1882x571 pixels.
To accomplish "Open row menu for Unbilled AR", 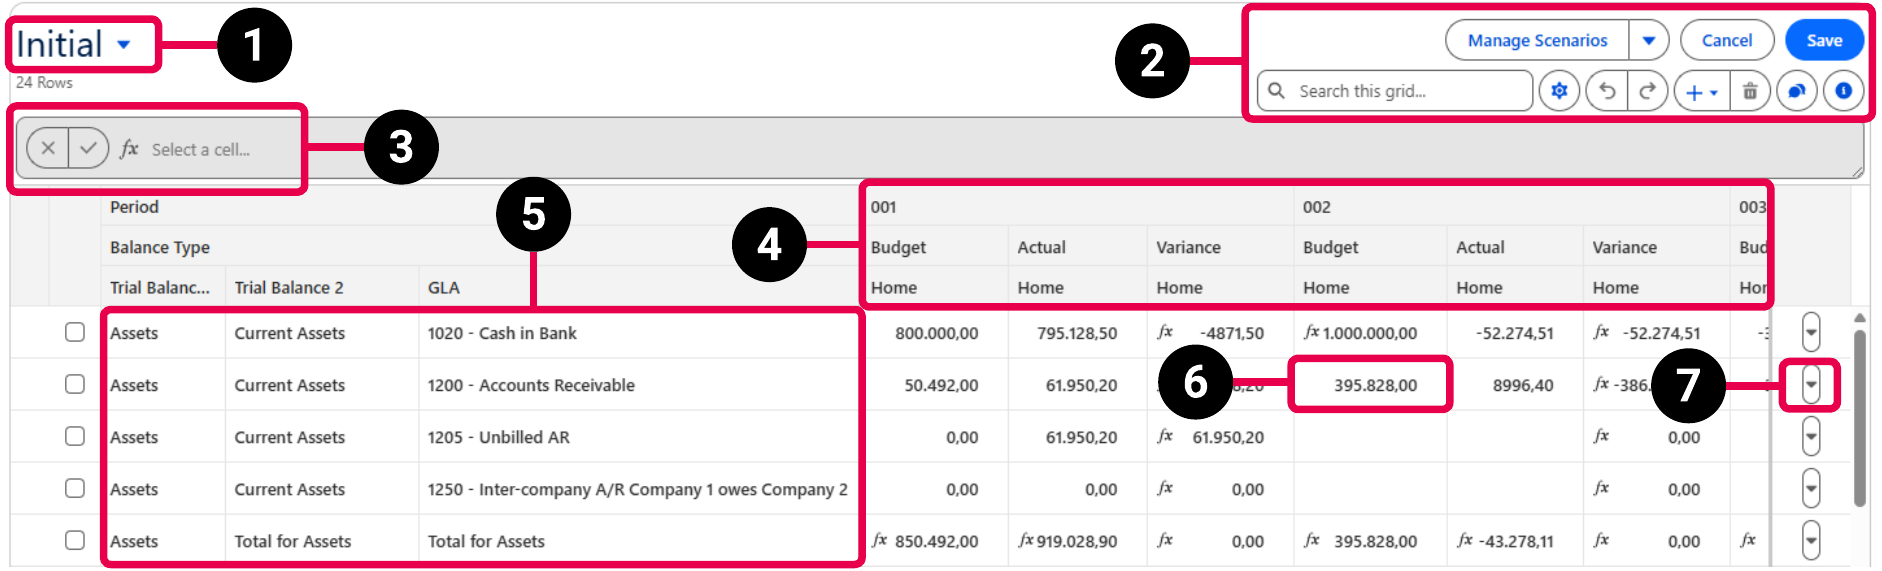I will (x=1811, y=436).
